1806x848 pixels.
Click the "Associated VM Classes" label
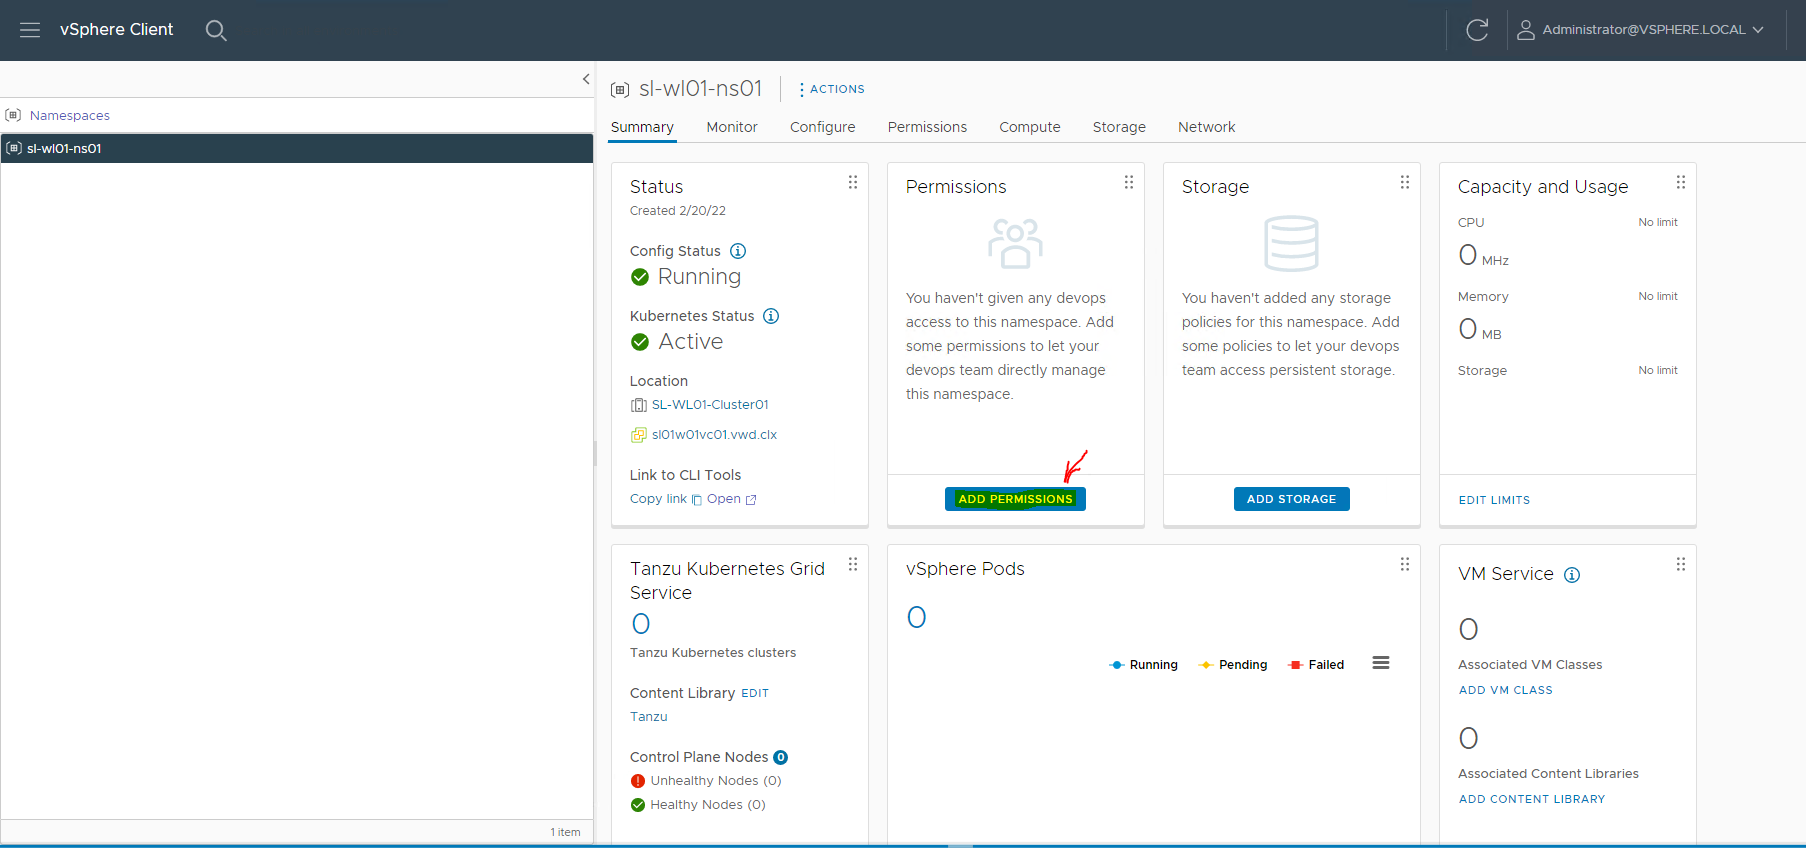pos(1530,665)
